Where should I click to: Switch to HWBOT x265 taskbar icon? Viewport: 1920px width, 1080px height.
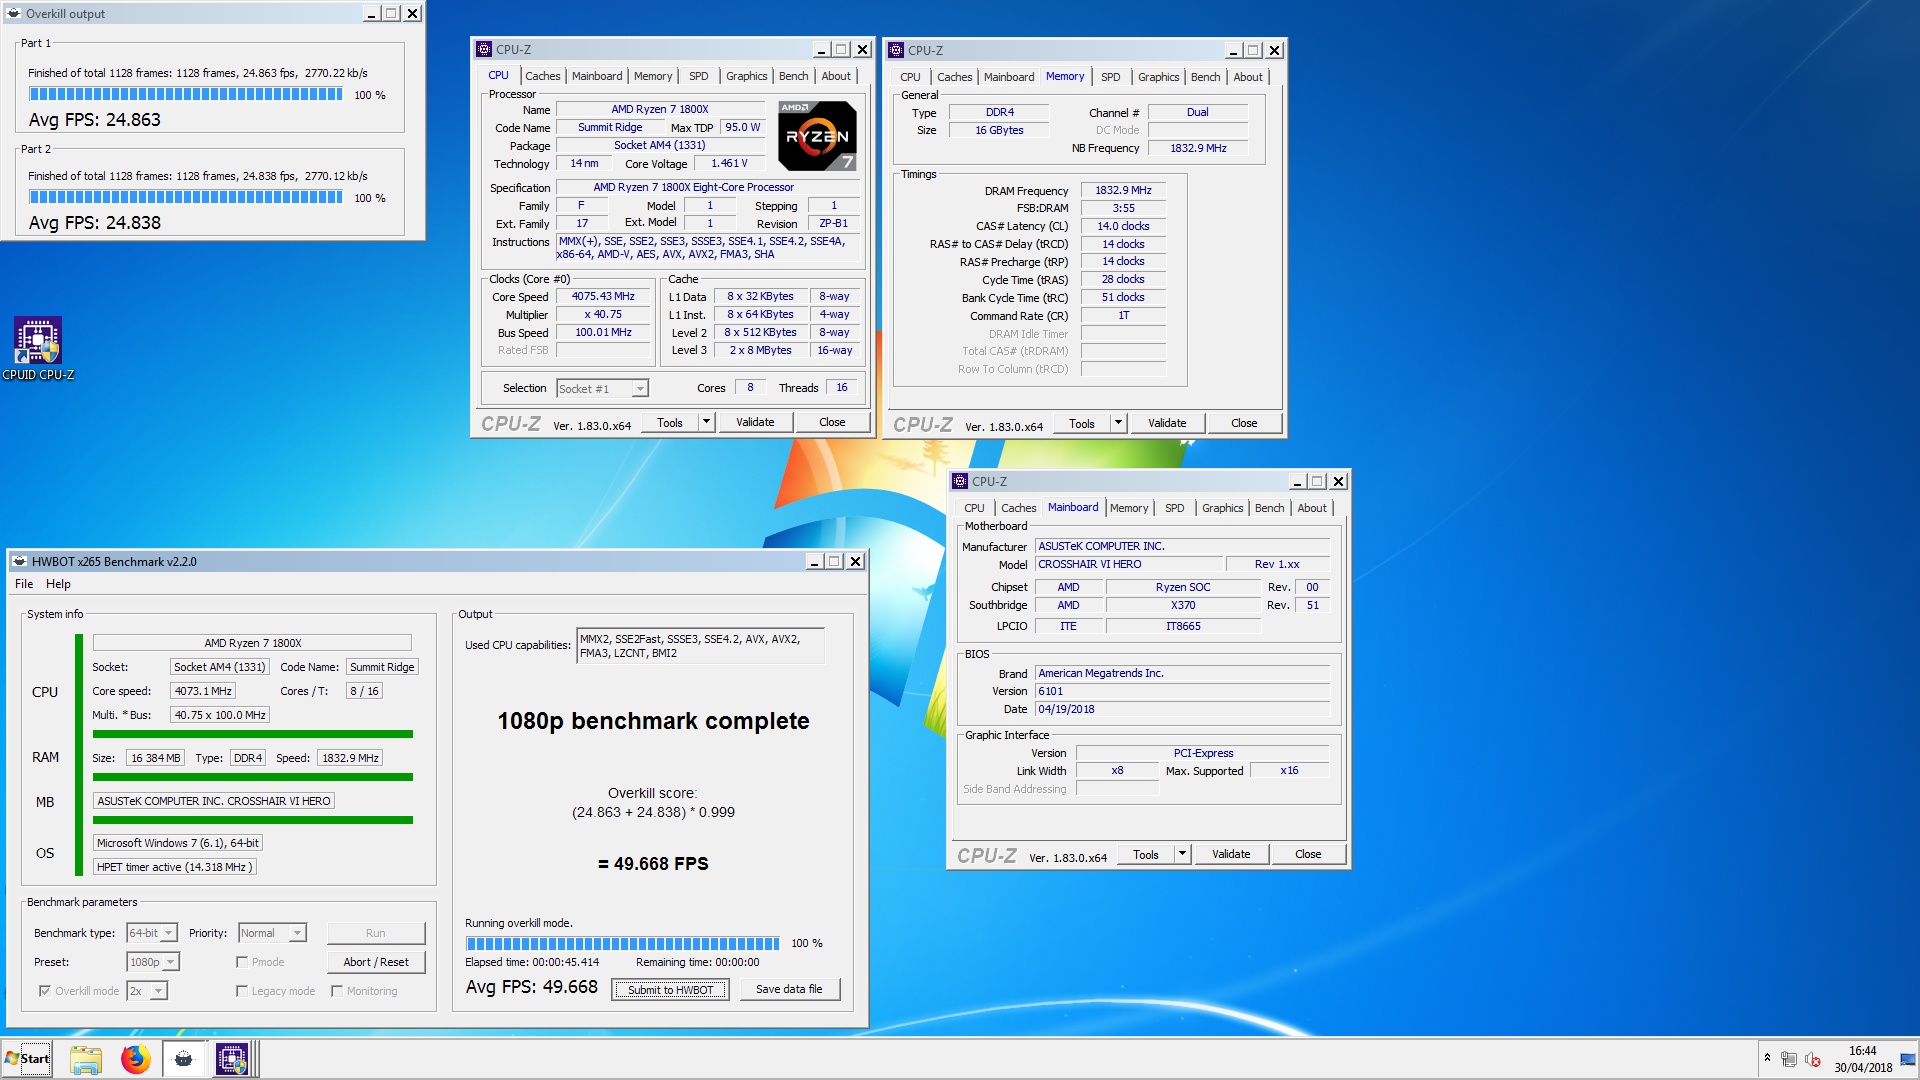coord(183,1059)
